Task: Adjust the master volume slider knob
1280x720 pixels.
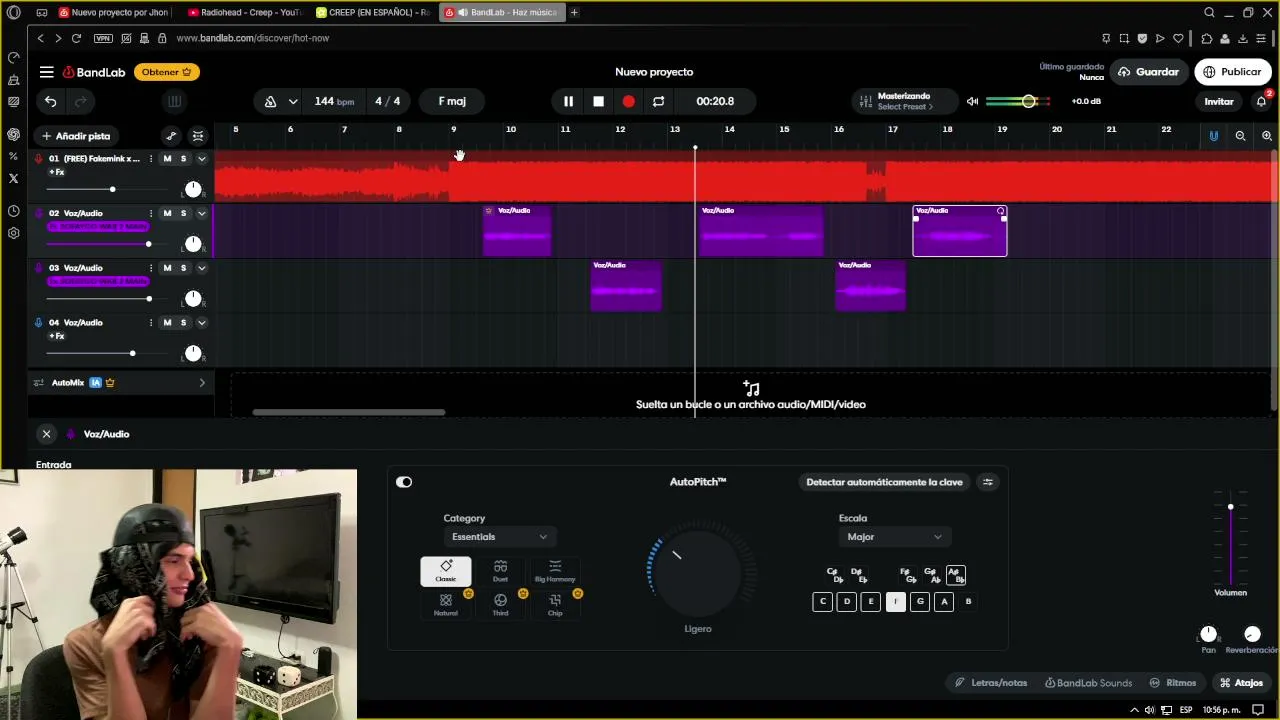Action: coord(1028,101)
